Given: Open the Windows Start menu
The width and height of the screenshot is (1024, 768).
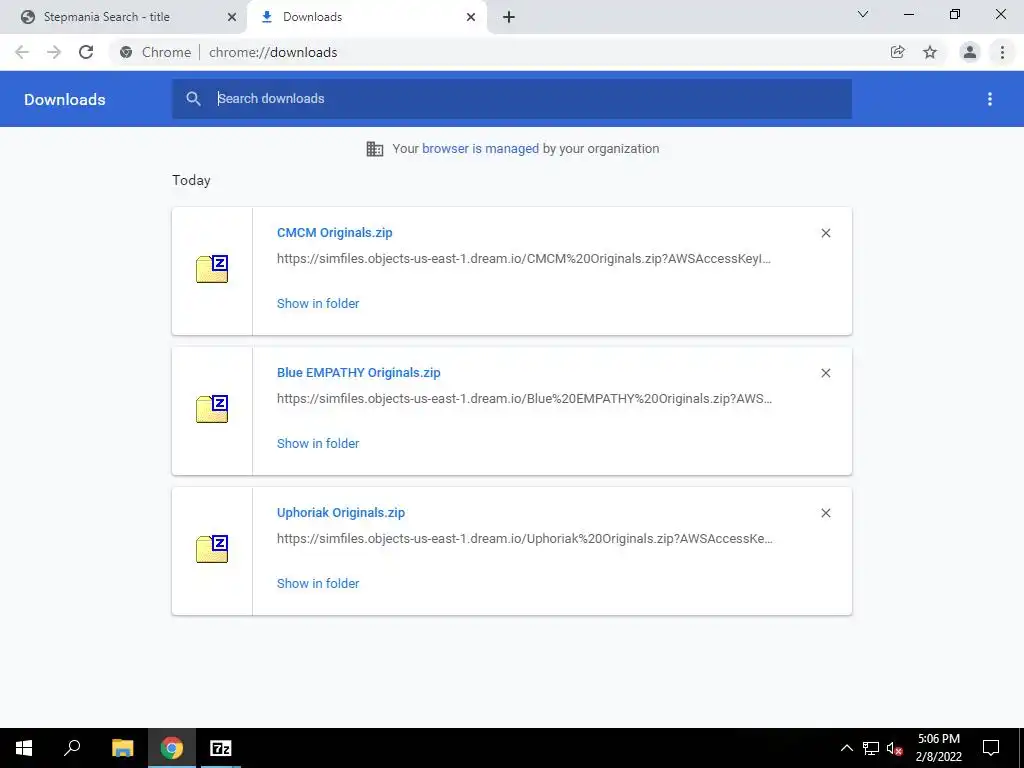Looking at the screenshot, I should [x=24, y=748].
